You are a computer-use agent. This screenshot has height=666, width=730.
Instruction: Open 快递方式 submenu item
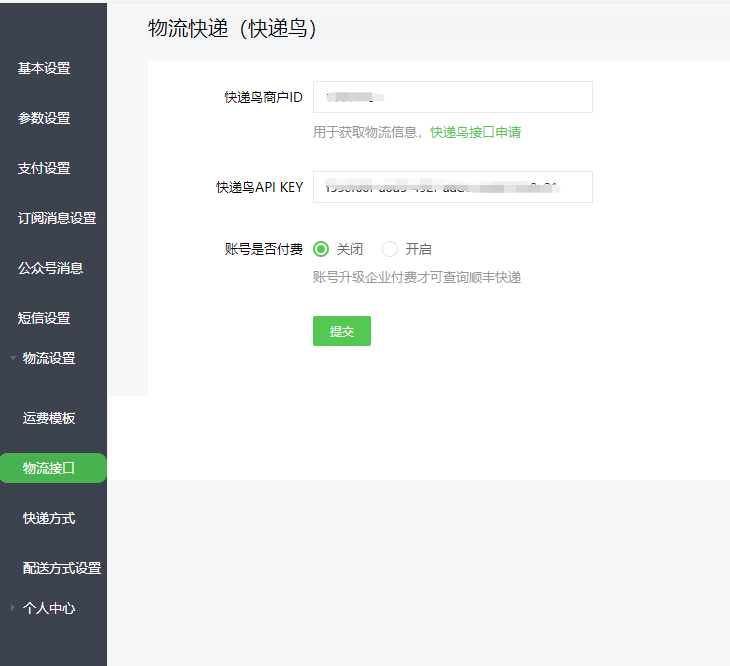(x=49, y=518)
